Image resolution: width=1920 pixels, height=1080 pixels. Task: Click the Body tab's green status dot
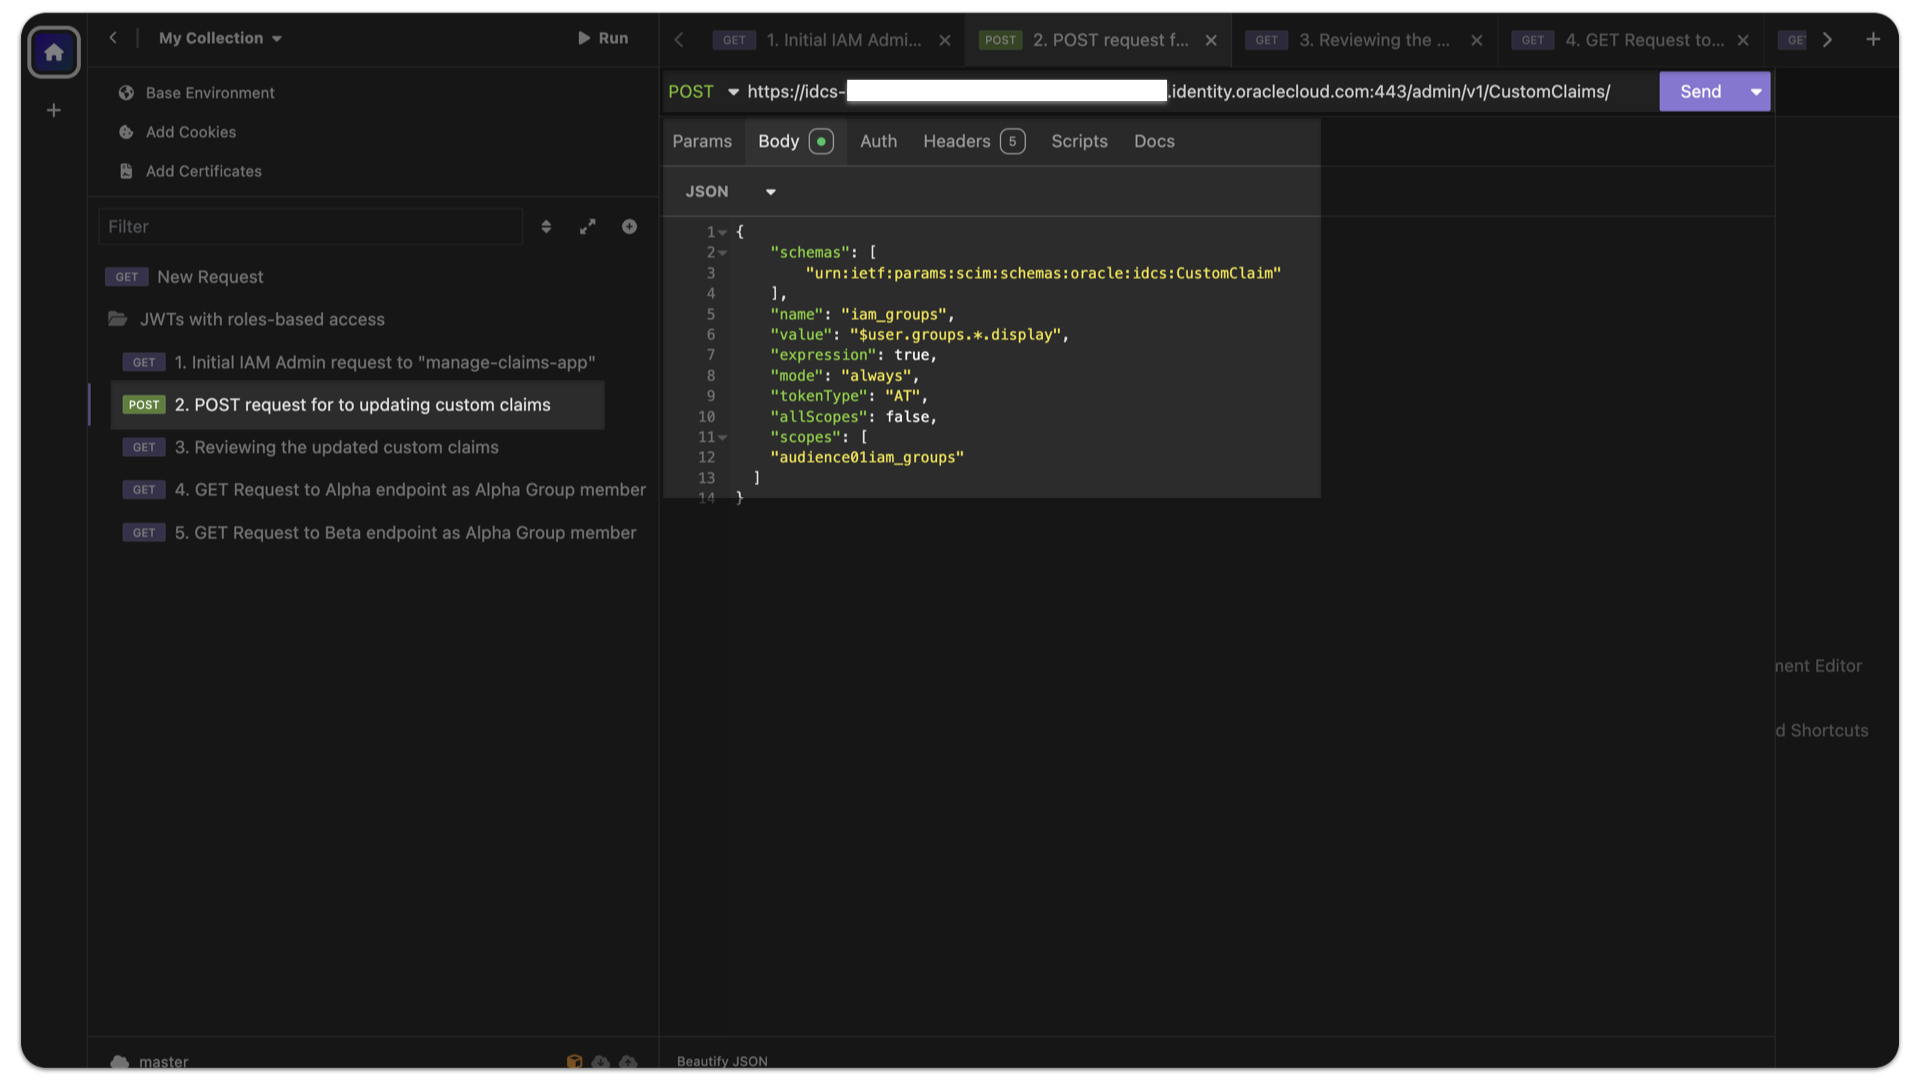tap(822, 141)
